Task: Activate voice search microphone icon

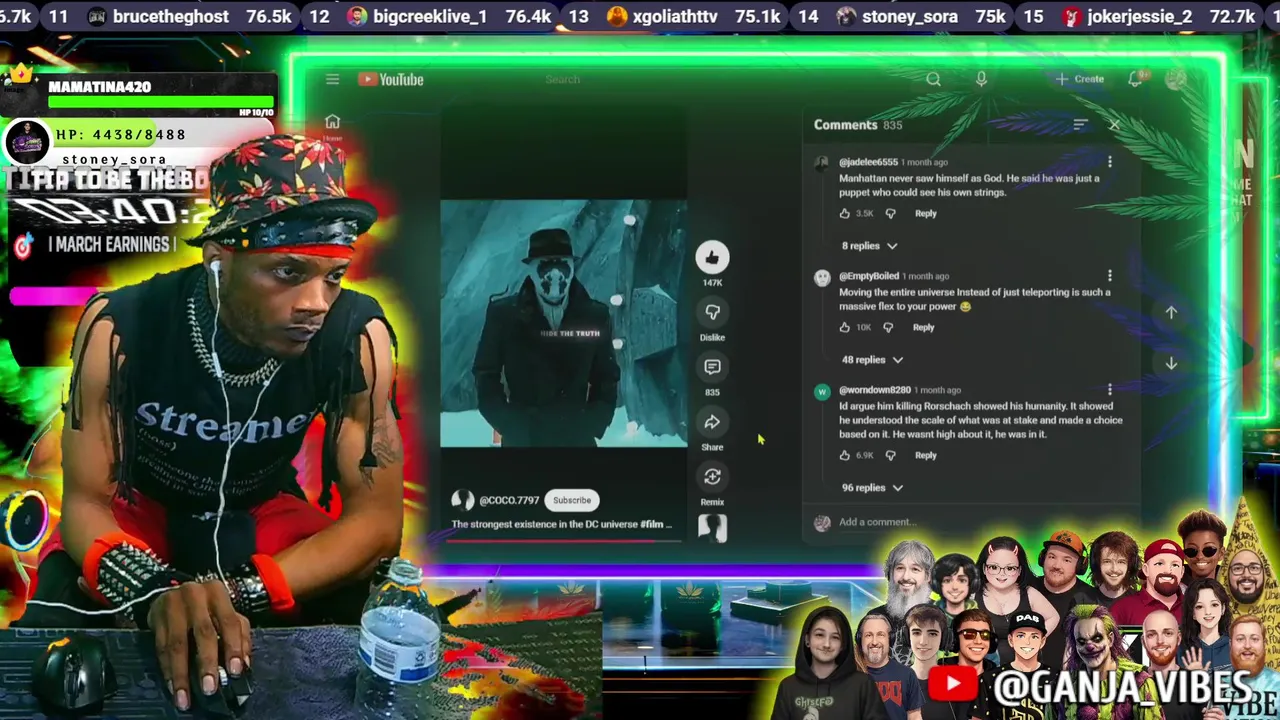Action: [981, 79]
